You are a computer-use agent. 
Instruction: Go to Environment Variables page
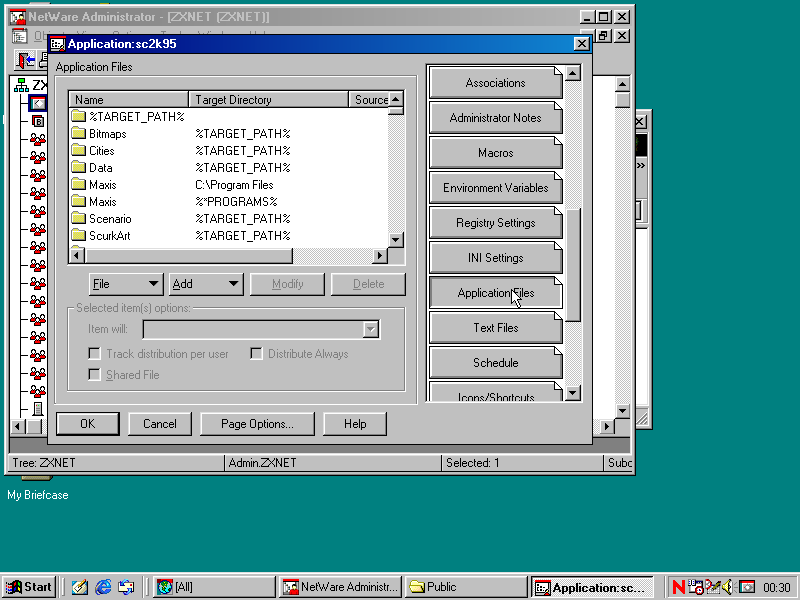(x=495, y=188)
